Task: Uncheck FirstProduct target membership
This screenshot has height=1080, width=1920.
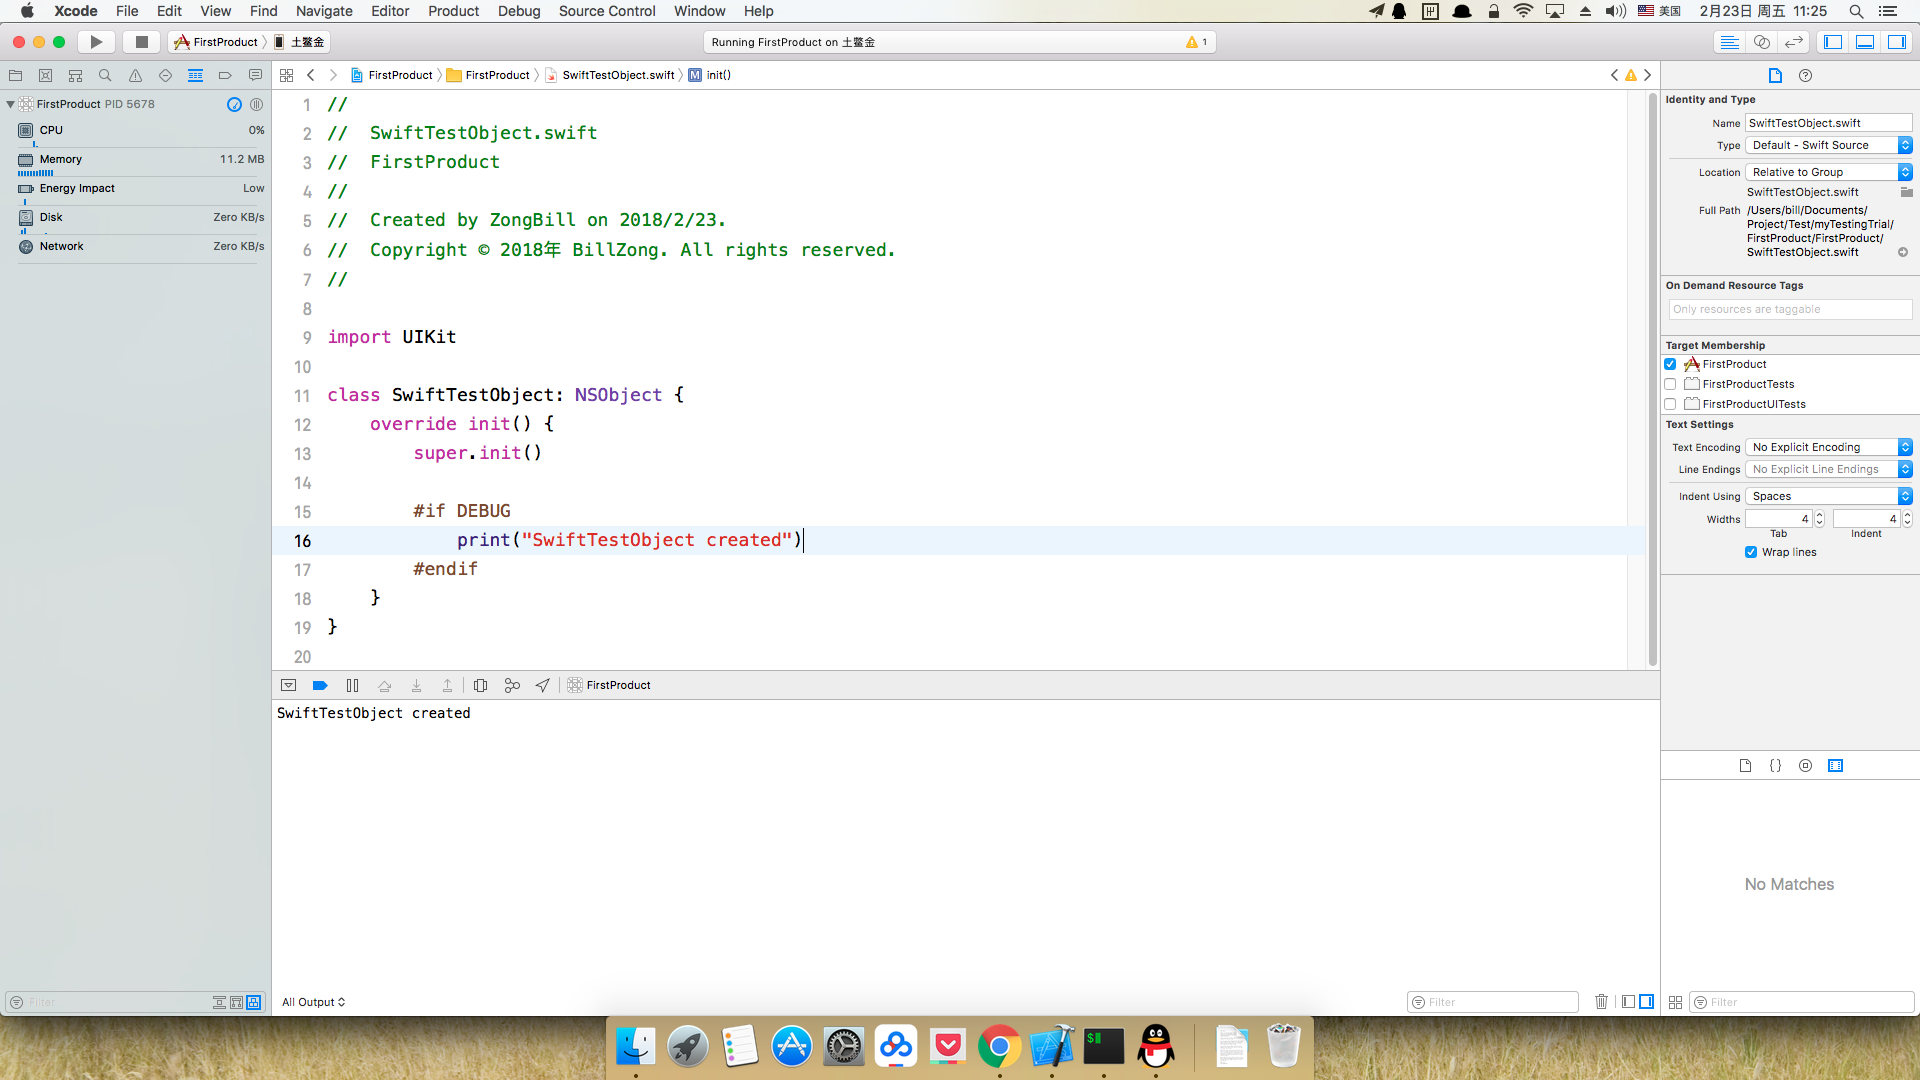Action: [1670, 364]
